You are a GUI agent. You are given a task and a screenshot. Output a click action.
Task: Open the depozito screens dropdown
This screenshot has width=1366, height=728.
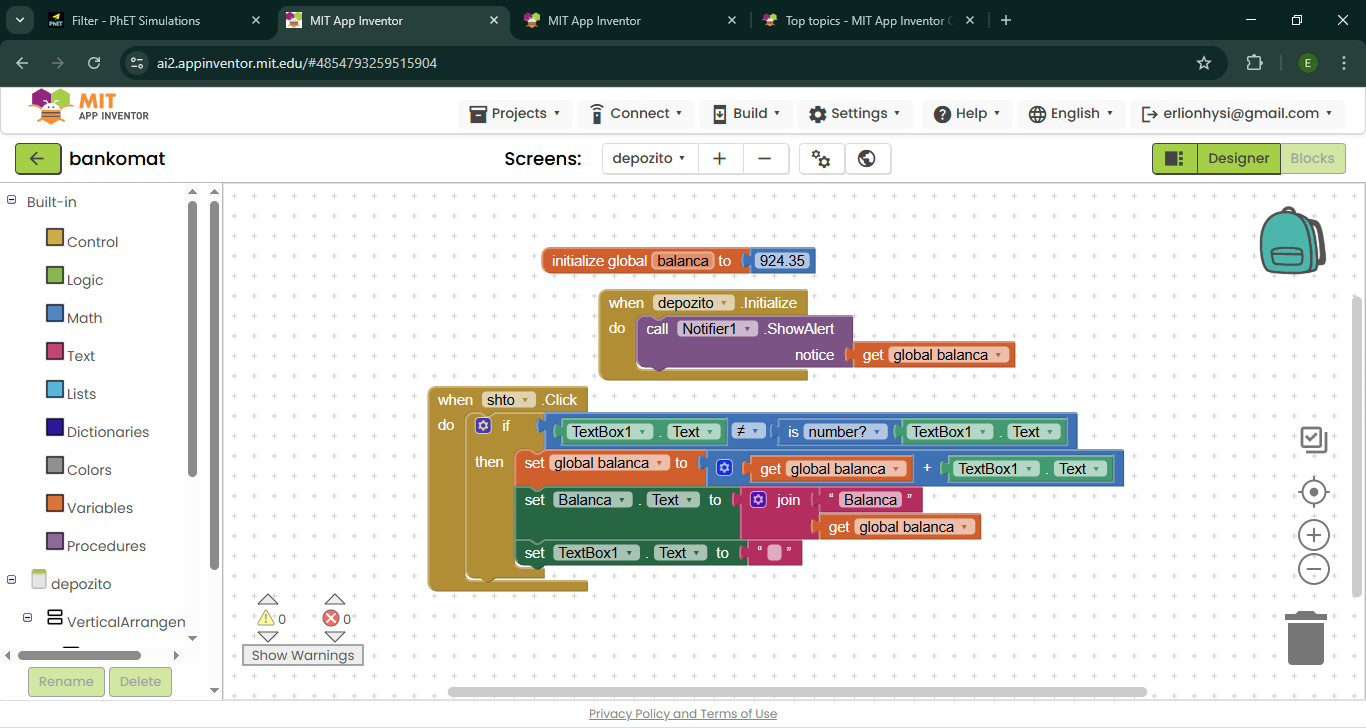click(649, 159)
